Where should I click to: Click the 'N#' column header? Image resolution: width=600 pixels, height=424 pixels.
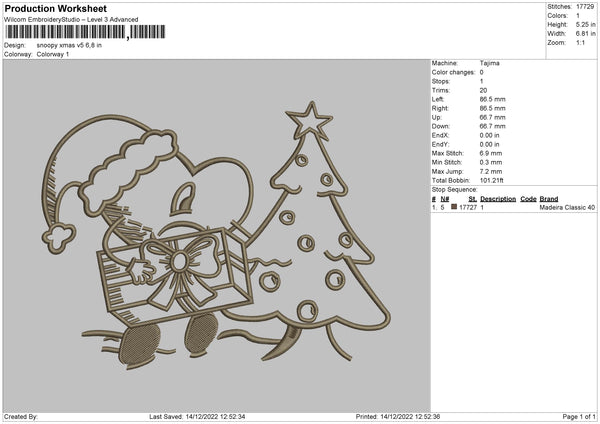445,199
